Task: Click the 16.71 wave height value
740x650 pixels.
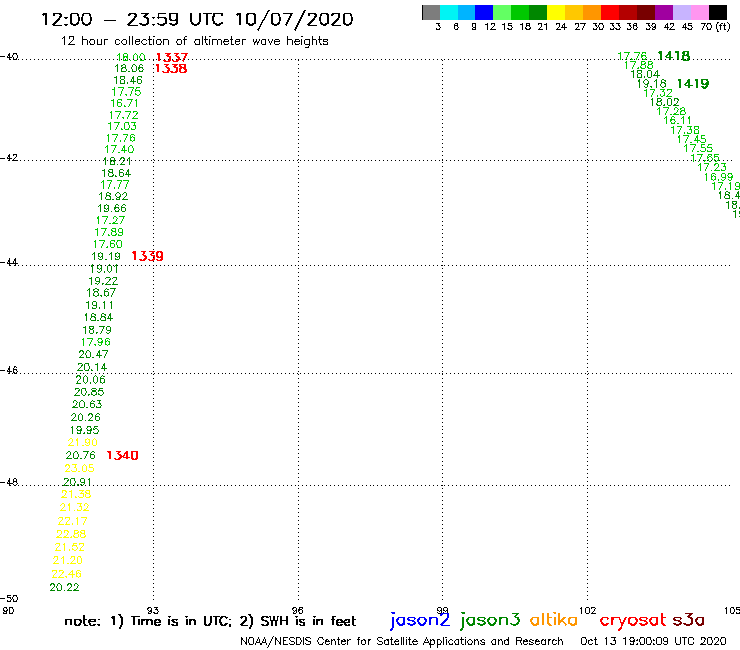Action: click(124, 103)
